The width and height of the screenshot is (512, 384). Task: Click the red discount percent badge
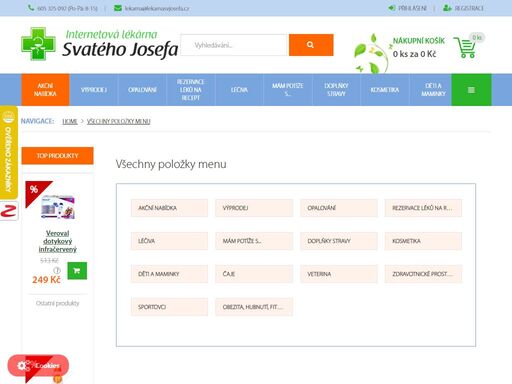(x=35, y=192)
